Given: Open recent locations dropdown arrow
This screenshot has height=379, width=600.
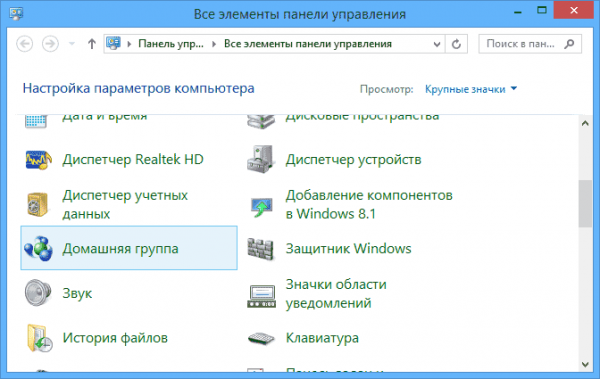Looking at the screenshot, I should (x=72, y=44).
